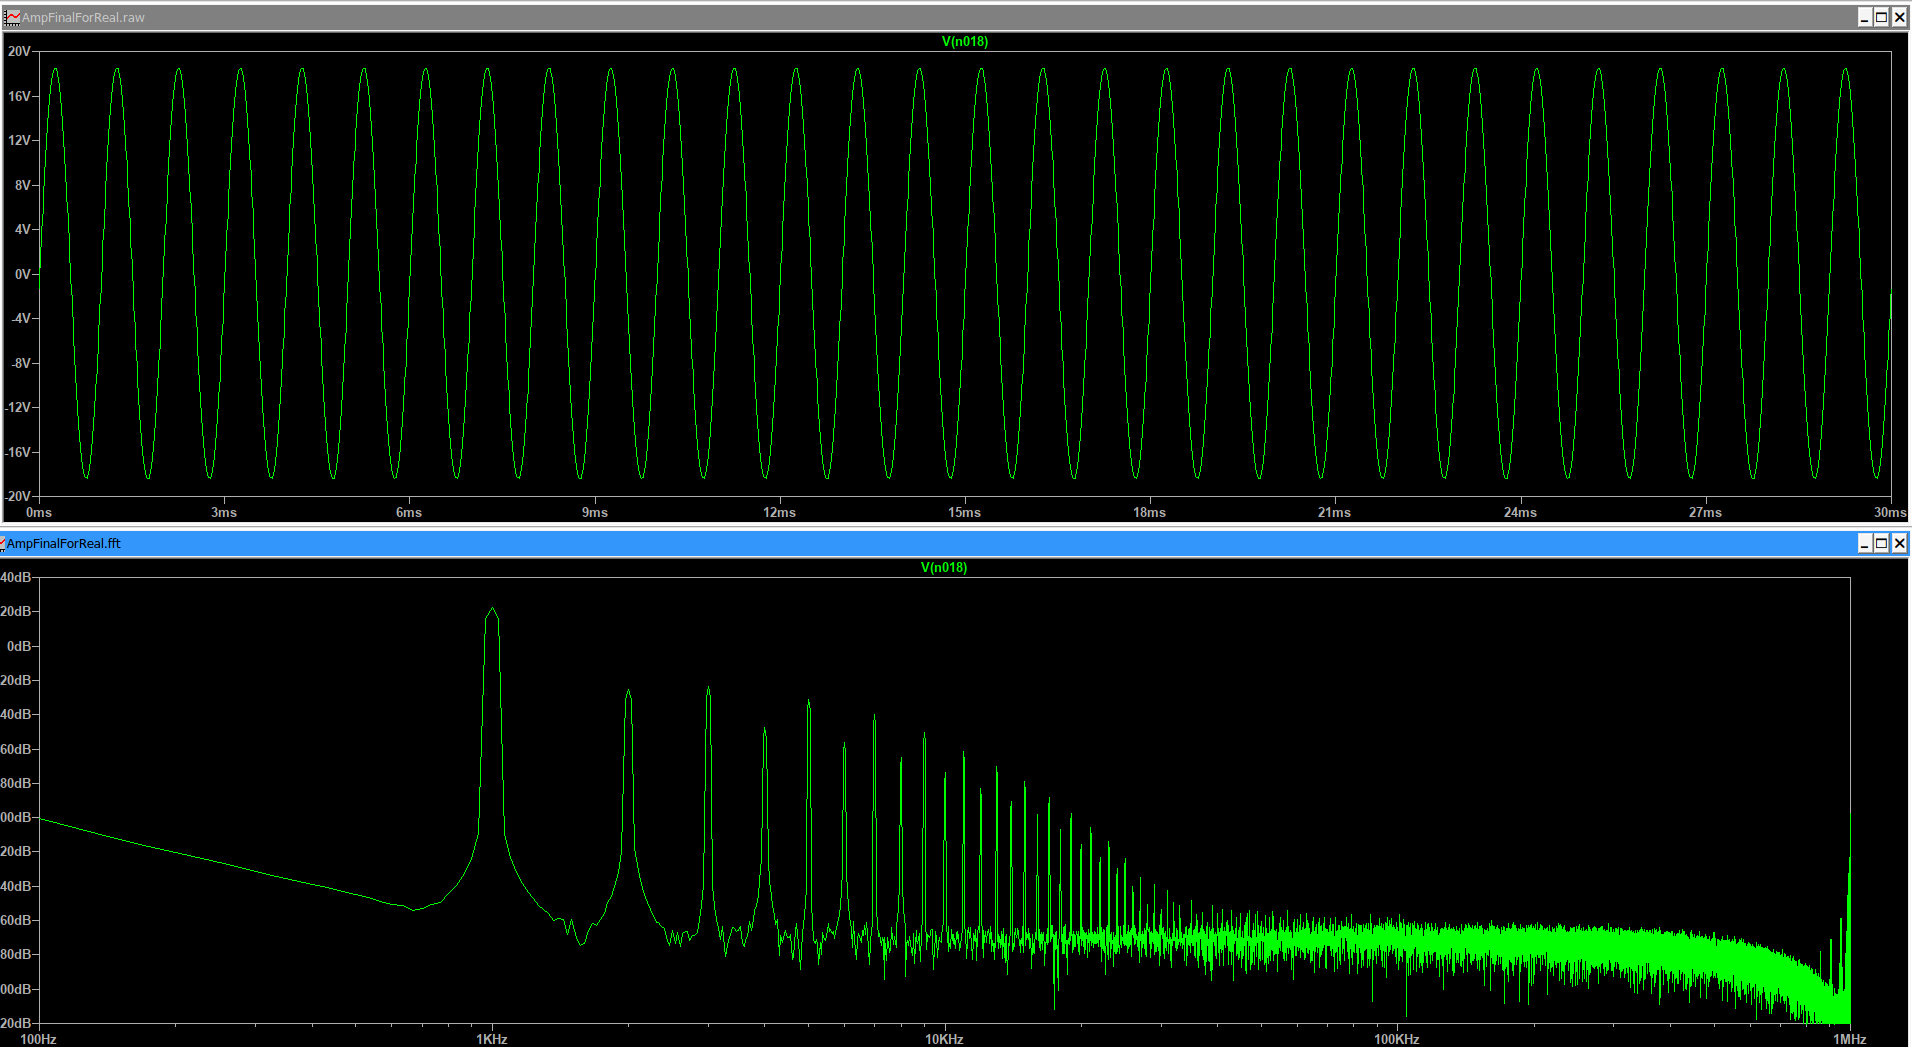Maximize the AmpFinalForReal.raw waveform window
The image size is (1912, 1047).
pyautogui.click(x=1881, y=17)
